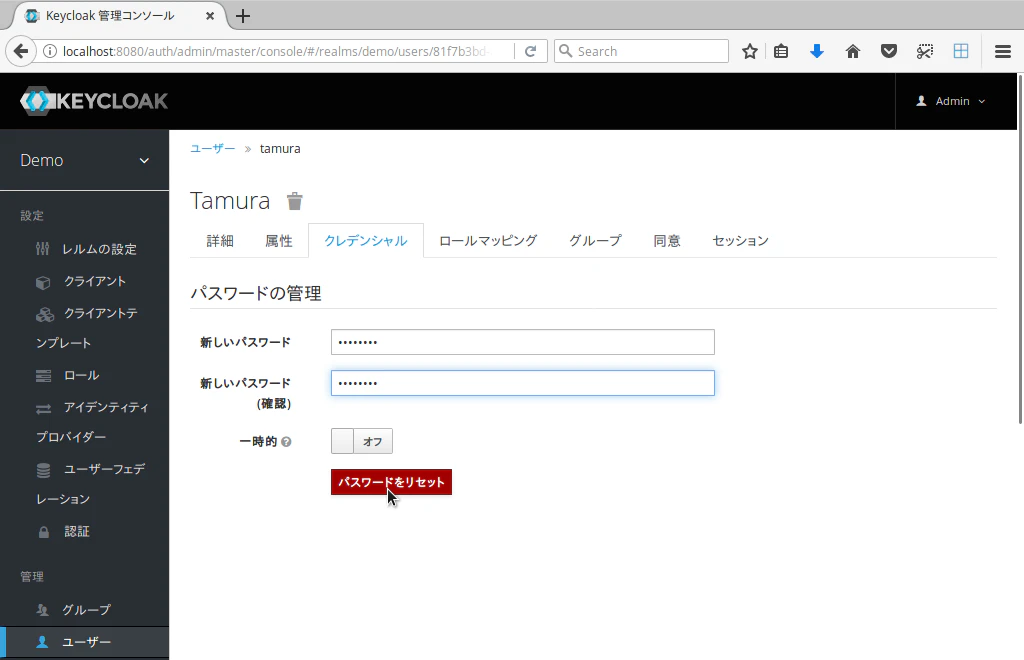Click the page vertical scrollbar
Viewport: 1024px width, 660px height.
pyautogui.click(x=1020, y=248)
